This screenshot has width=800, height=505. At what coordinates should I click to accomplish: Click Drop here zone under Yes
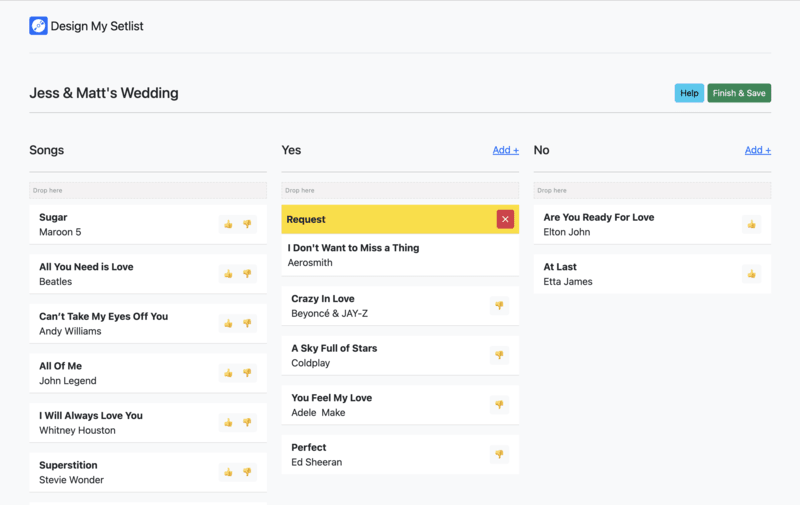click(x=400, y=190)
